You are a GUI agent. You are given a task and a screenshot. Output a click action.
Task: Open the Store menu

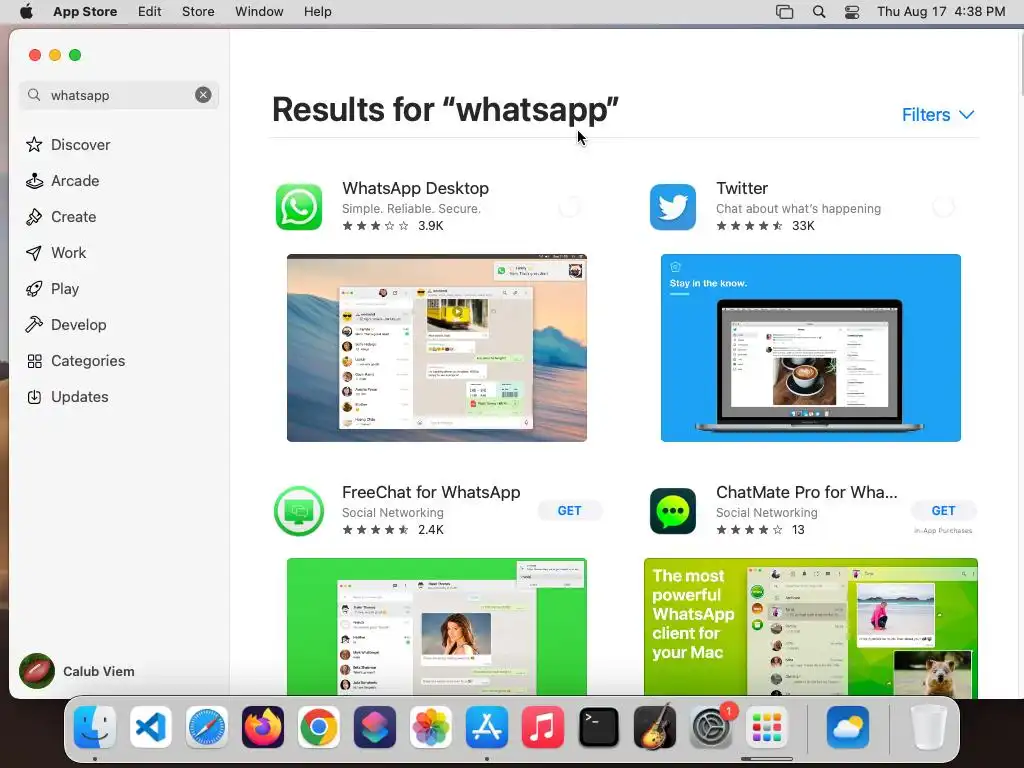coord(198,12)
